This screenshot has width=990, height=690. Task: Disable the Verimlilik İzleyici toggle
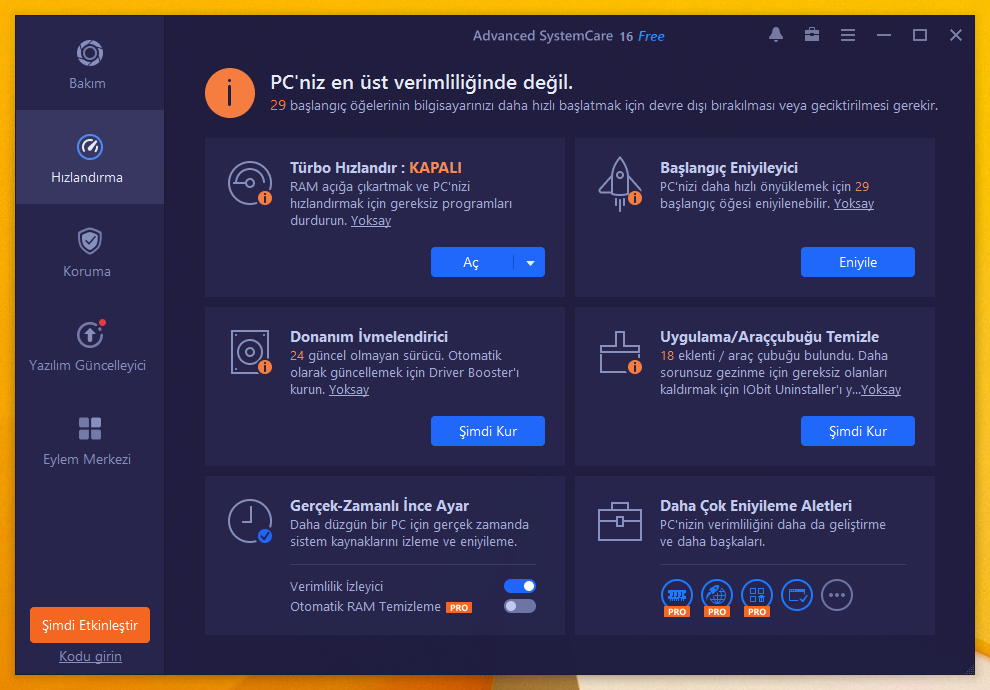pyautogui.click(x=520, y=586)
